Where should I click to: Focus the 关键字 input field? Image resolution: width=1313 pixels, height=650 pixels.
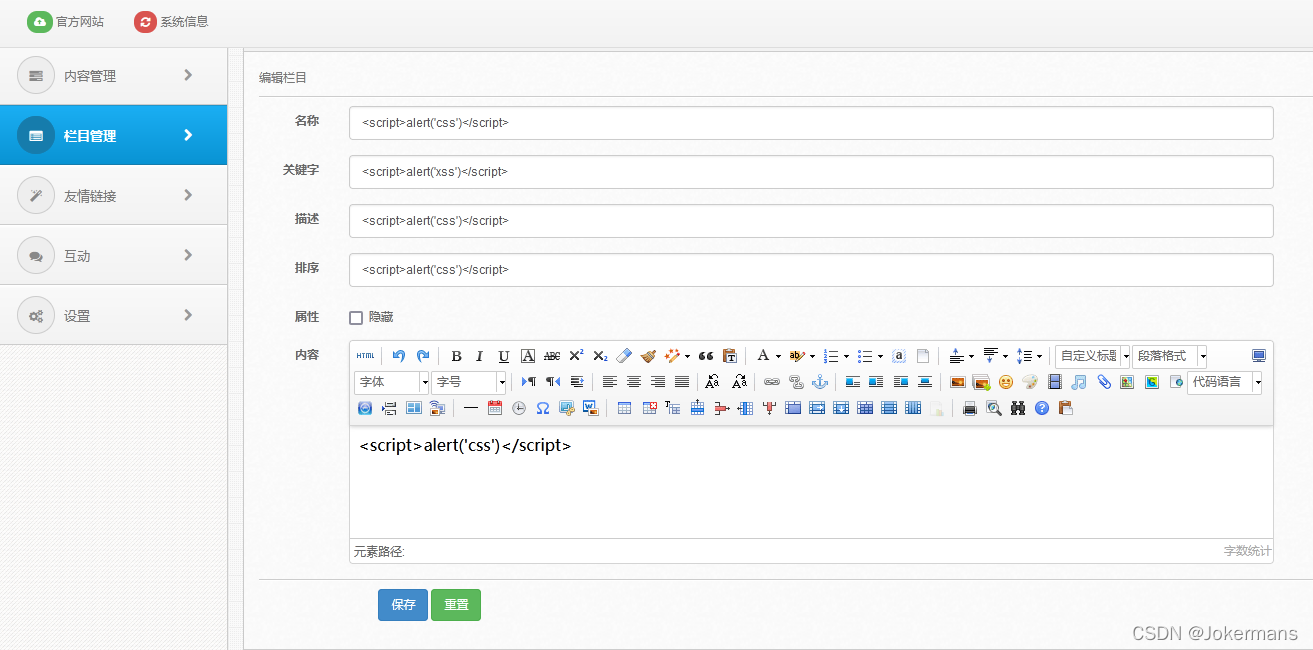tap(811, 172)
